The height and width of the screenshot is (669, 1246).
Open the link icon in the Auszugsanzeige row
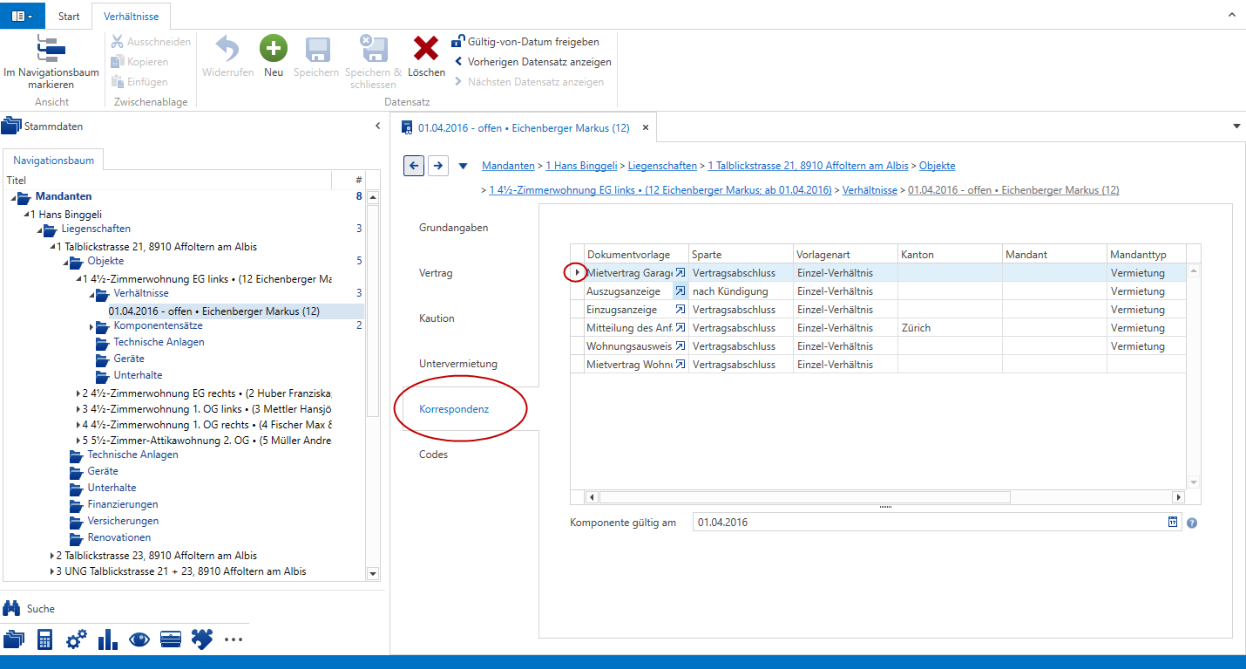(680, 291)
